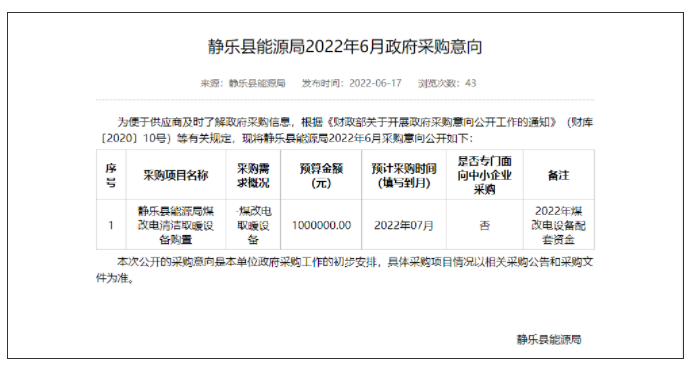Viewport: 696px width, 366px height.
Task: Select the 采购项目名称 column header
Action: [176, 175]
